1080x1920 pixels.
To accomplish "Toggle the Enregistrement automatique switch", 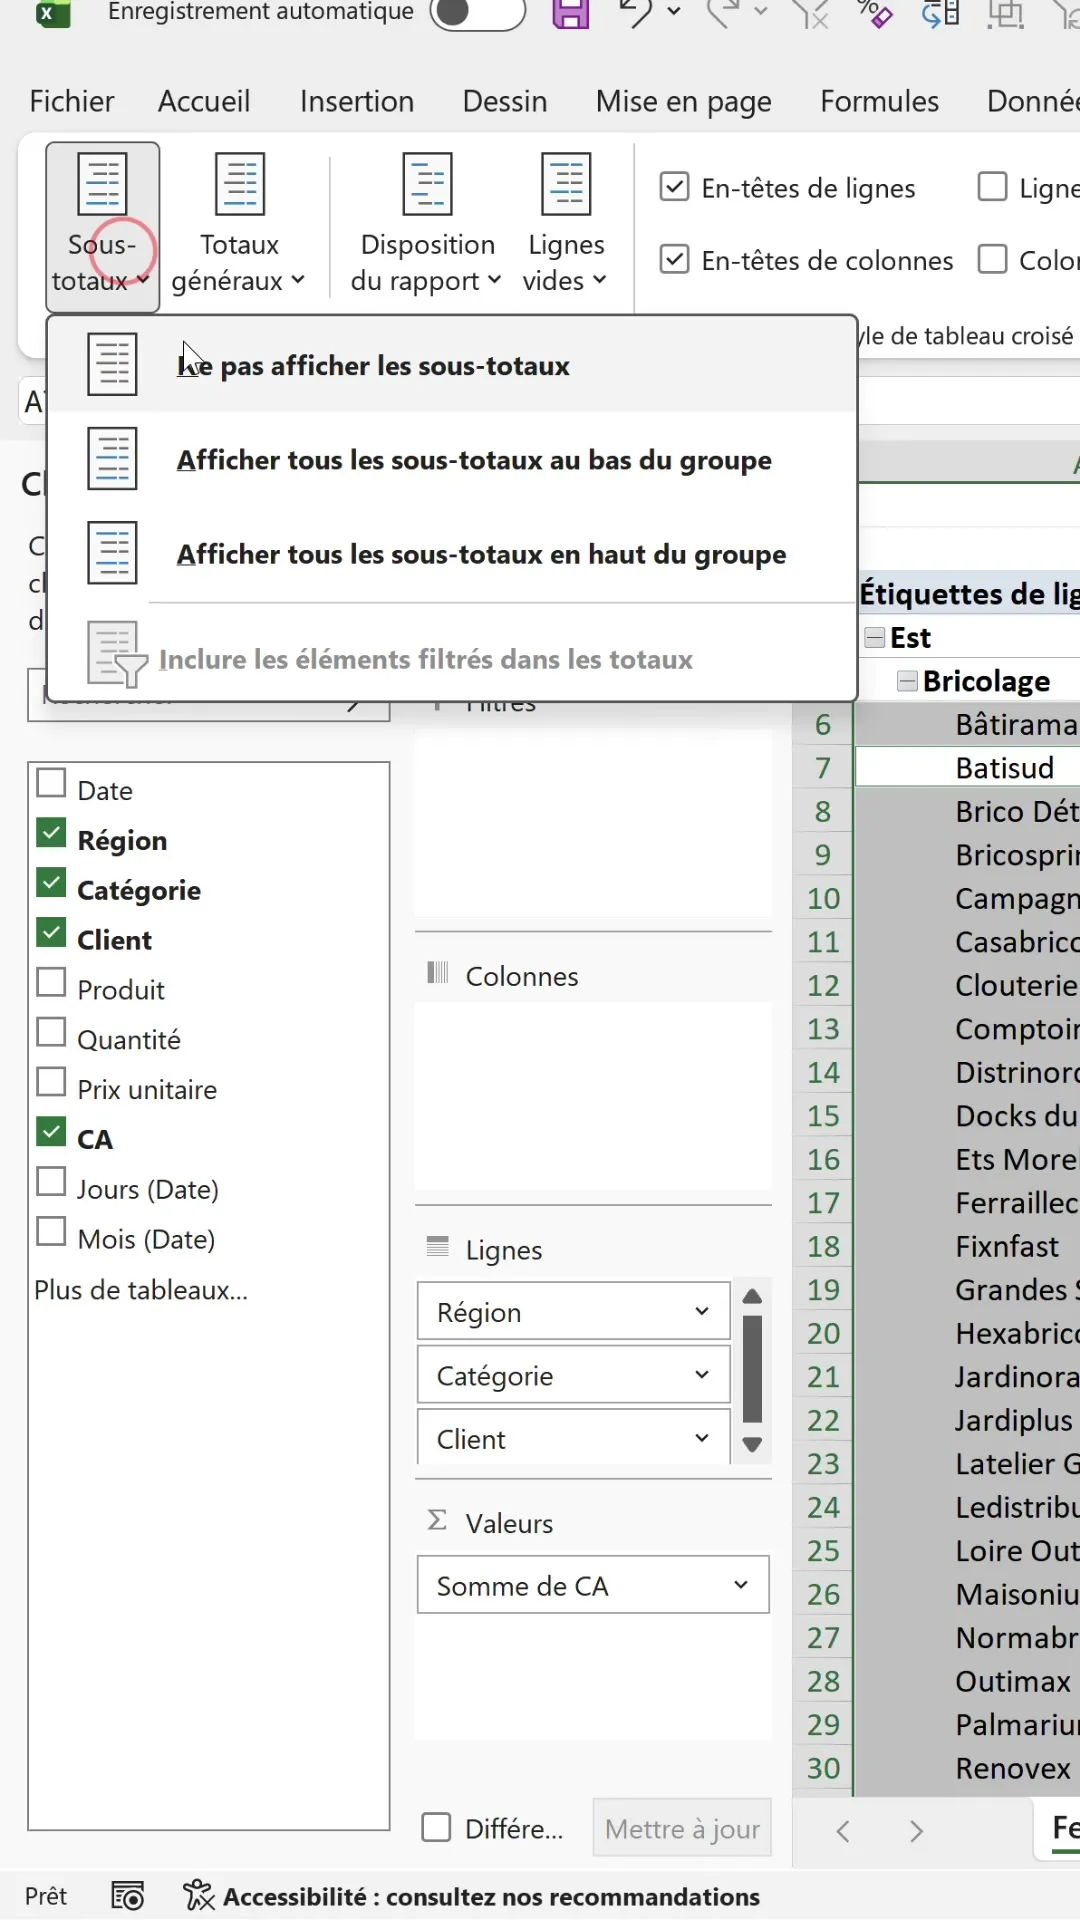I will pos(477,12).
